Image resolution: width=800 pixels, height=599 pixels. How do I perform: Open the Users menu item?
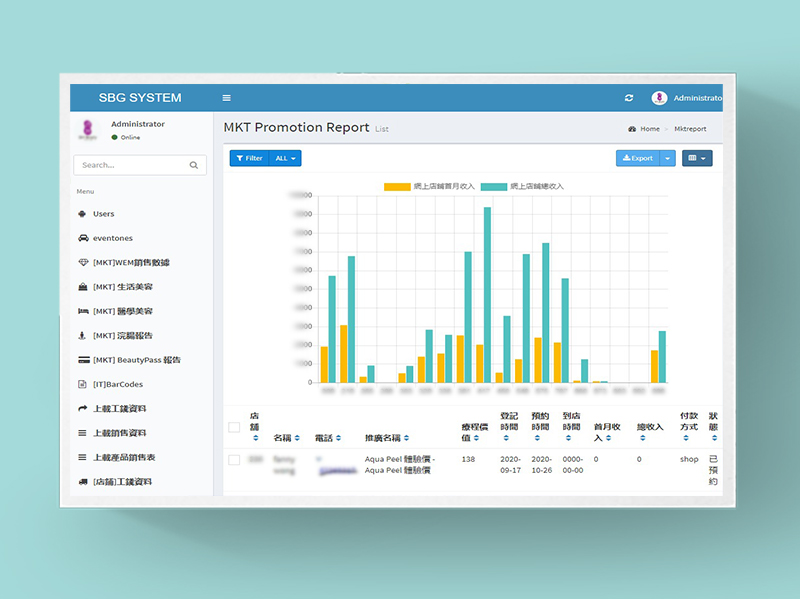[x=103, y=214]
